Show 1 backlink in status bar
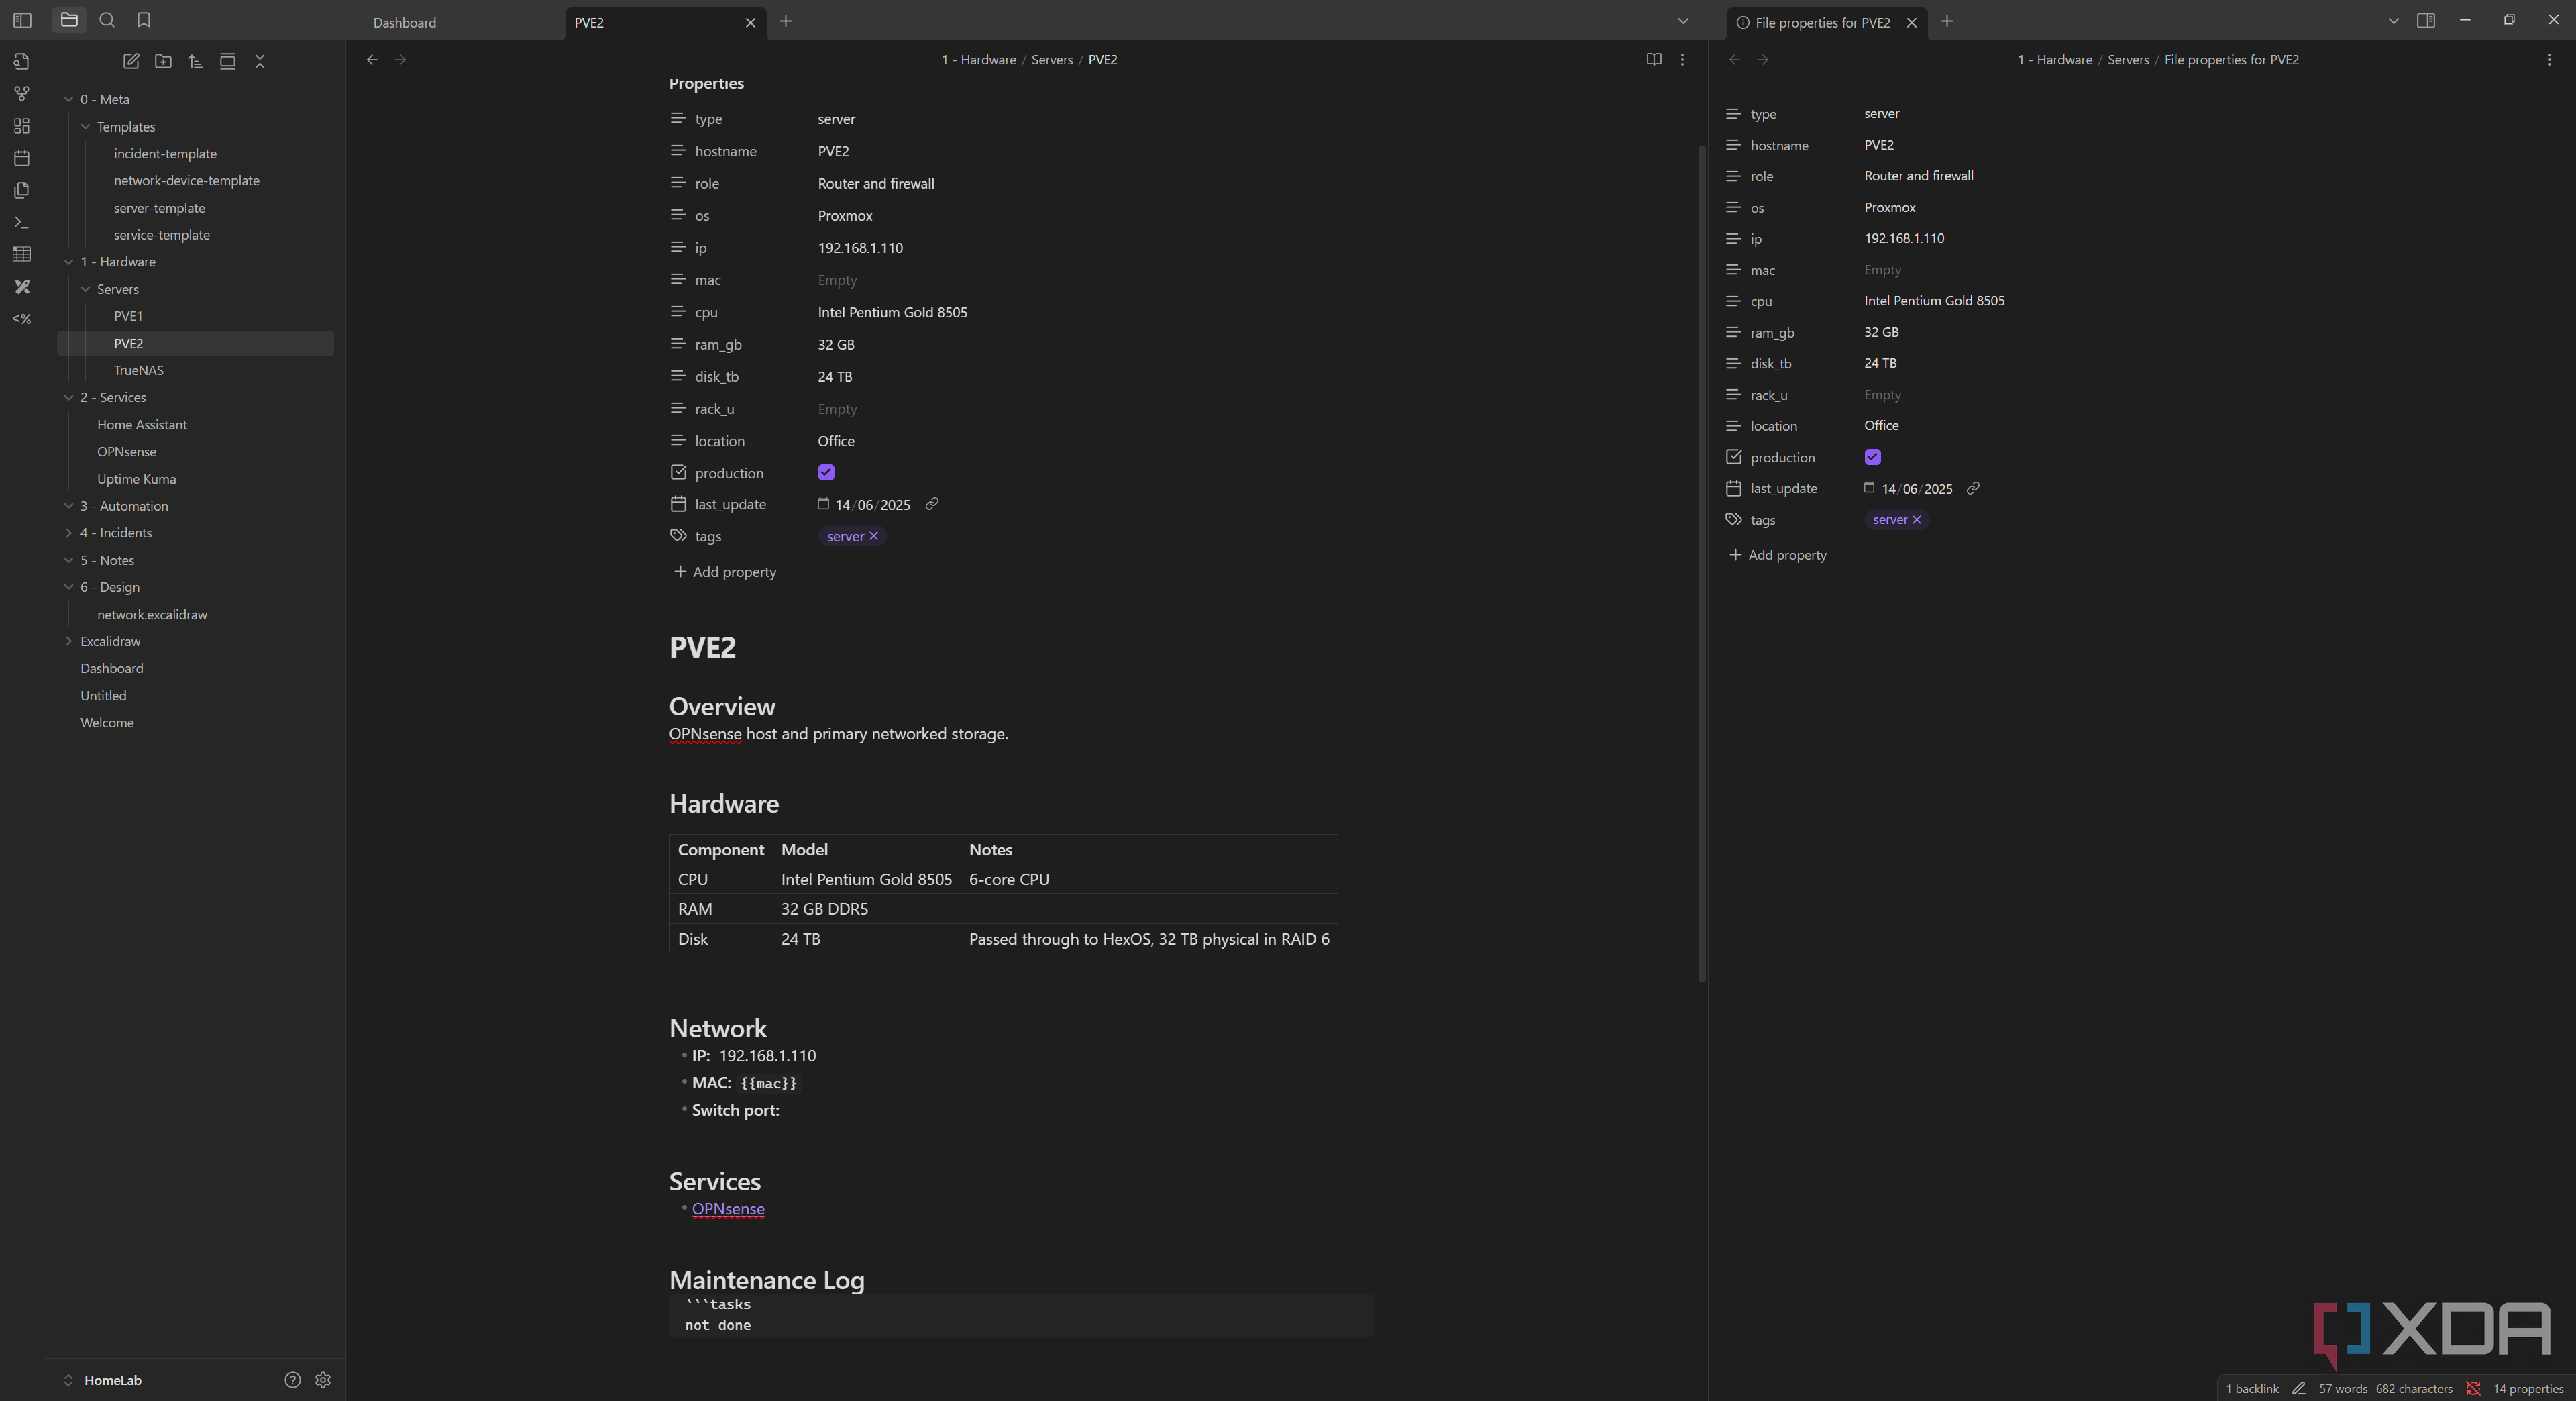This screenshot has width=2576, height=1401. pos(2252,1388)
